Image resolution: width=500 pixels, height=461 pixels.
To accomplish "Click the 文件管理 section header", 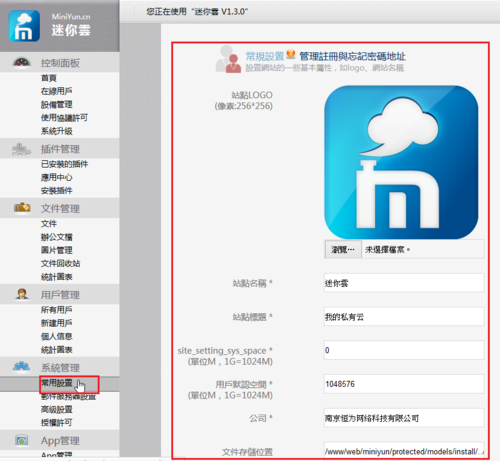I will point(60,208).
